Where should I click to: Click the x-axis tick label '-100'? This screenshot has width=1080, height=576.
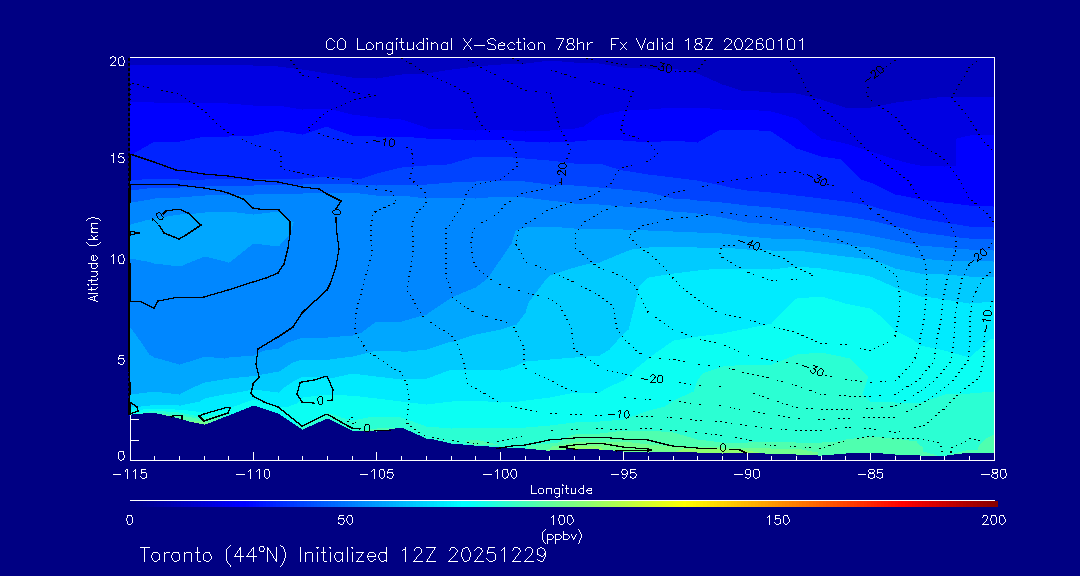point(500,474)
